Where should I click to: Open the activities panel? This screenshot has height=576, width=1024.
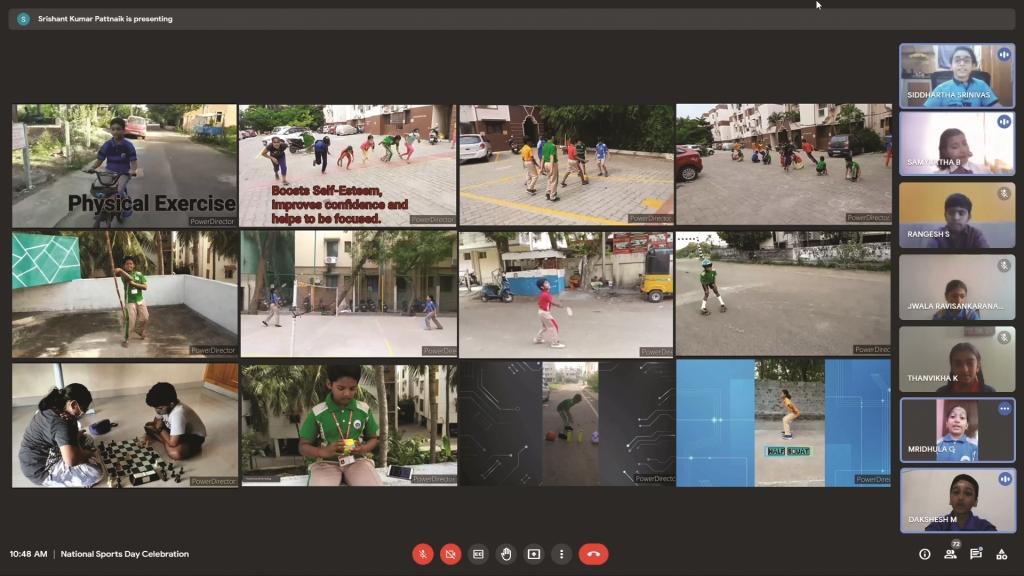[x=1002, y=554]
